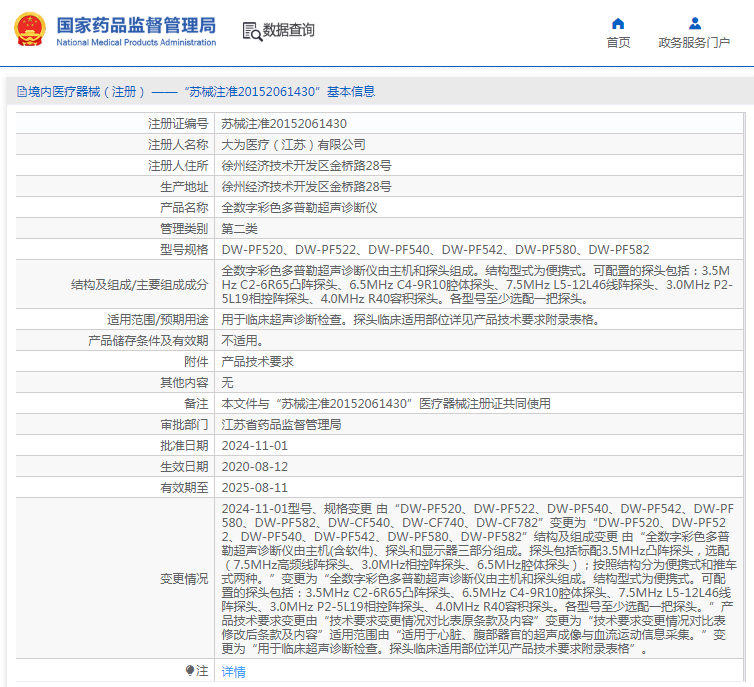Click the 产品名称 label
Viewport: 754px width, 687px height.
[x=184, y=208]
